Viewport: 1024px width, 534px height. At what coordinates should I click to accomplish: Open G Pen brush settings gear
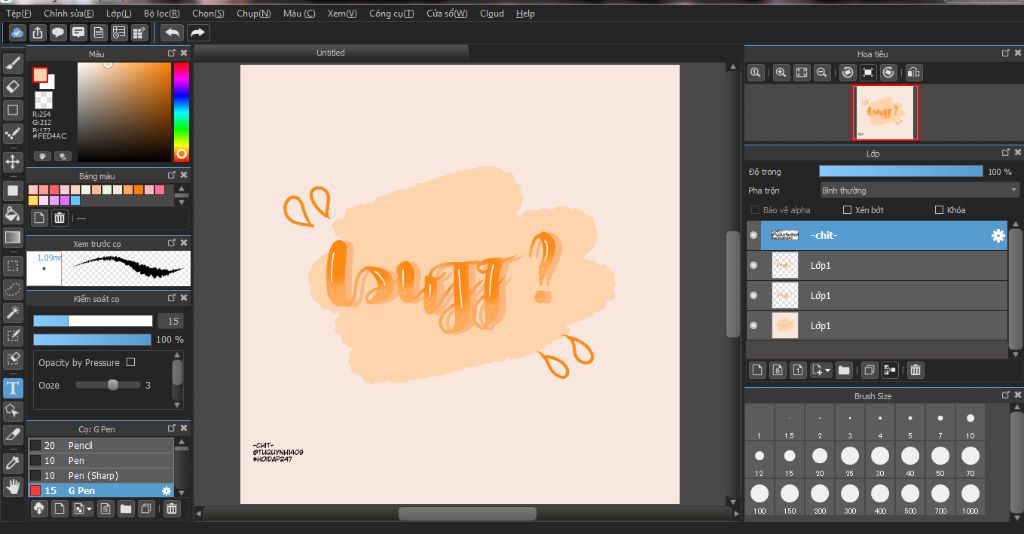coord(167,491)
